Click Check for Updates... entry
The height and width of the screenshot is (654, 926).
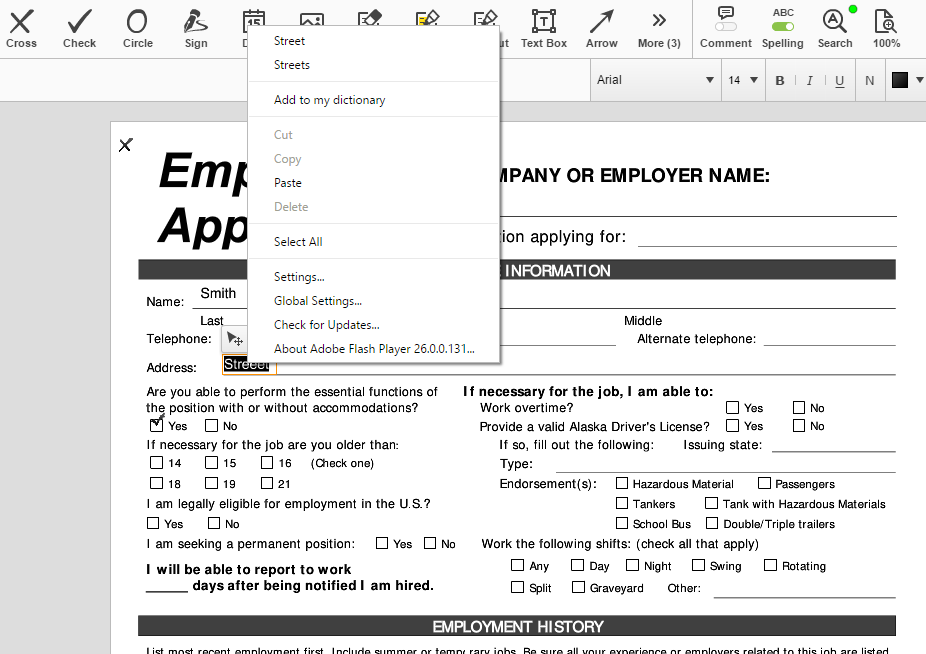point(373,325)
